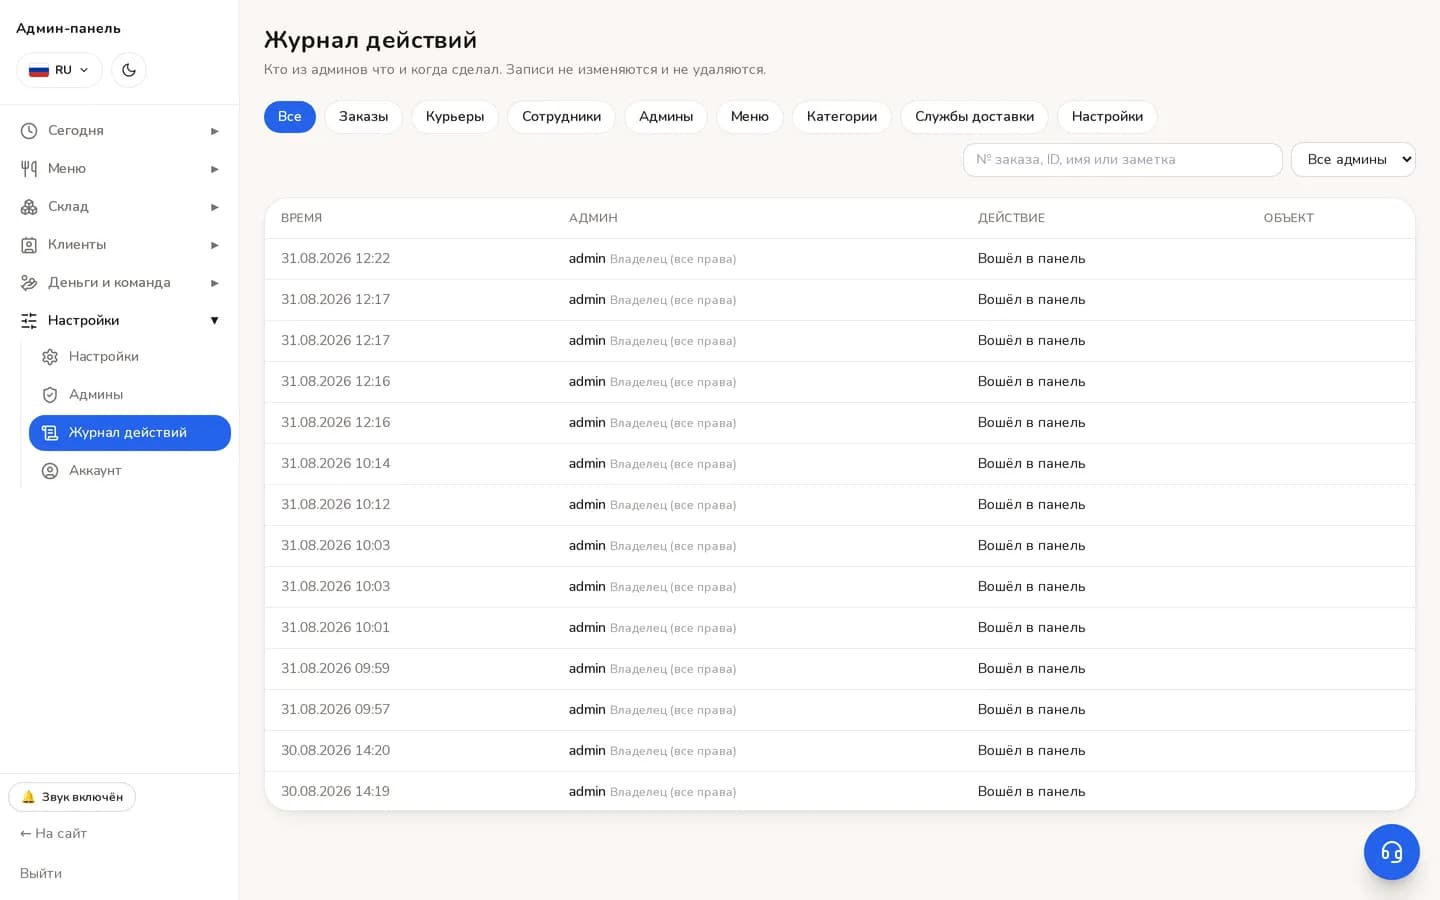This screenshot has width=1440, height=900.
Task: Collapse the Настройки sidebar section arrow
Action: tap(214, 321)
